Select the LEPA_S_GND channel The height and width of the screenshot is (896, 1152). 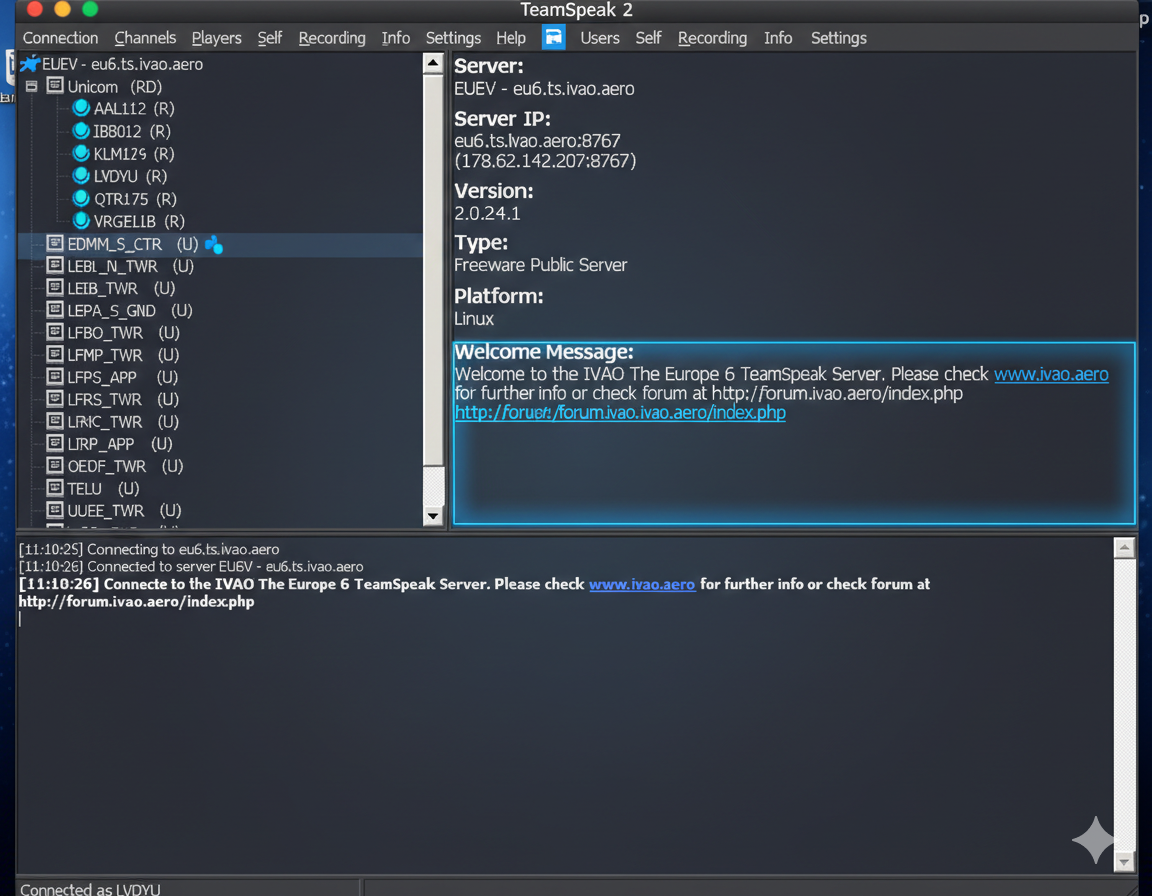[111, 311]
